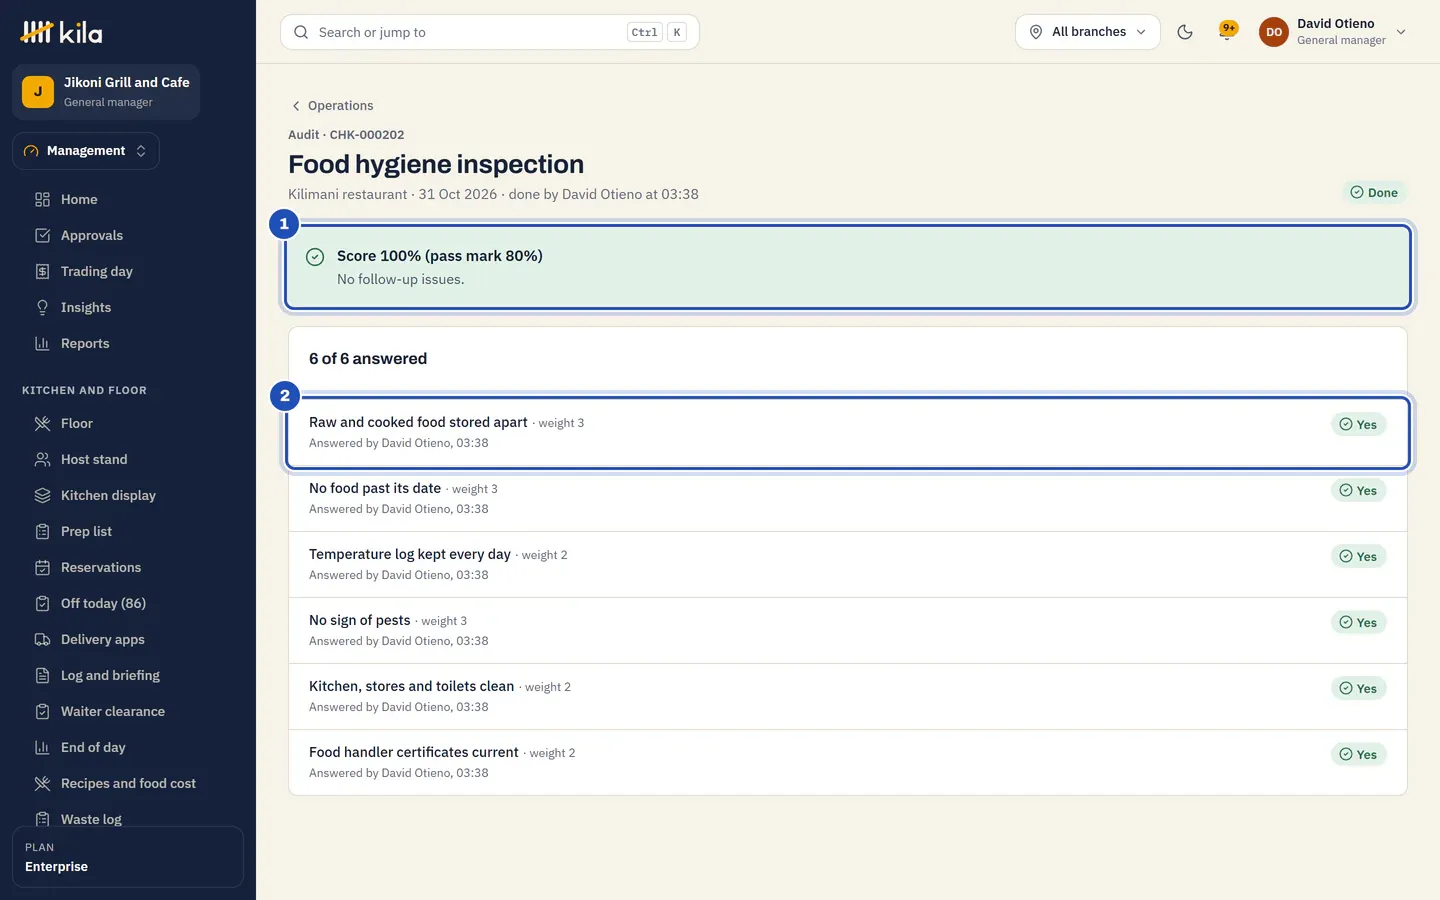Click the Home grid icon

click(42, 199)
